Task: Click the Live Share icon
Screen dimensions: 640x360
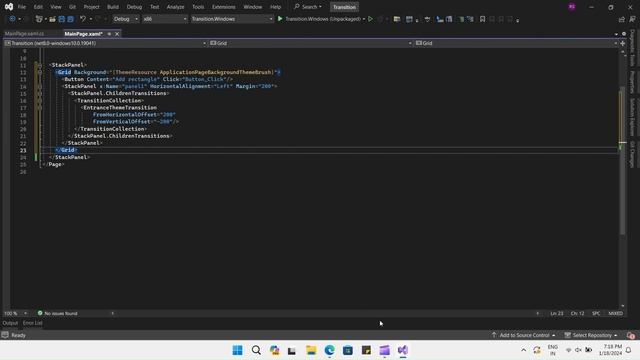Action: [622, 19]
